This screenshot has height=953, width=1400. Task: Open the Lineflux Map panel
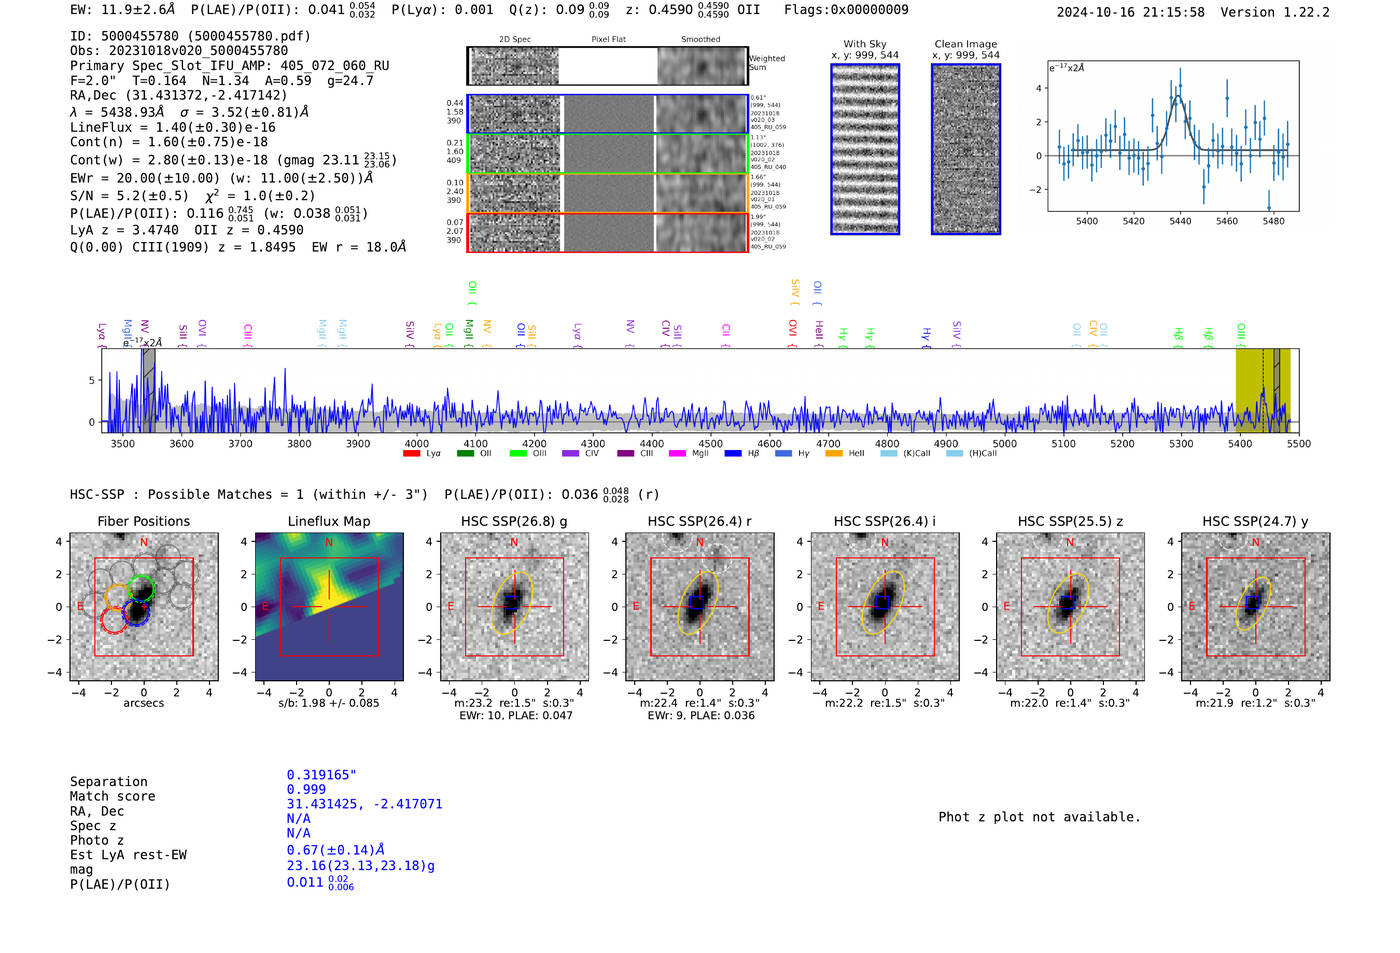pos(329,606)
